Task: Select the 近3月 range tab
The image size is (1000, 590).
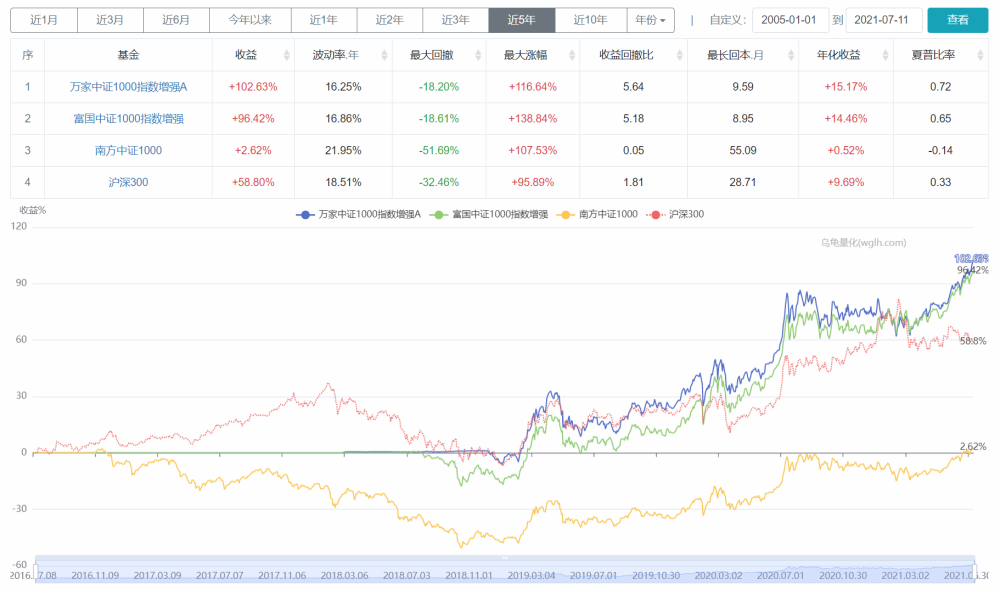Action: pos(110,20)
